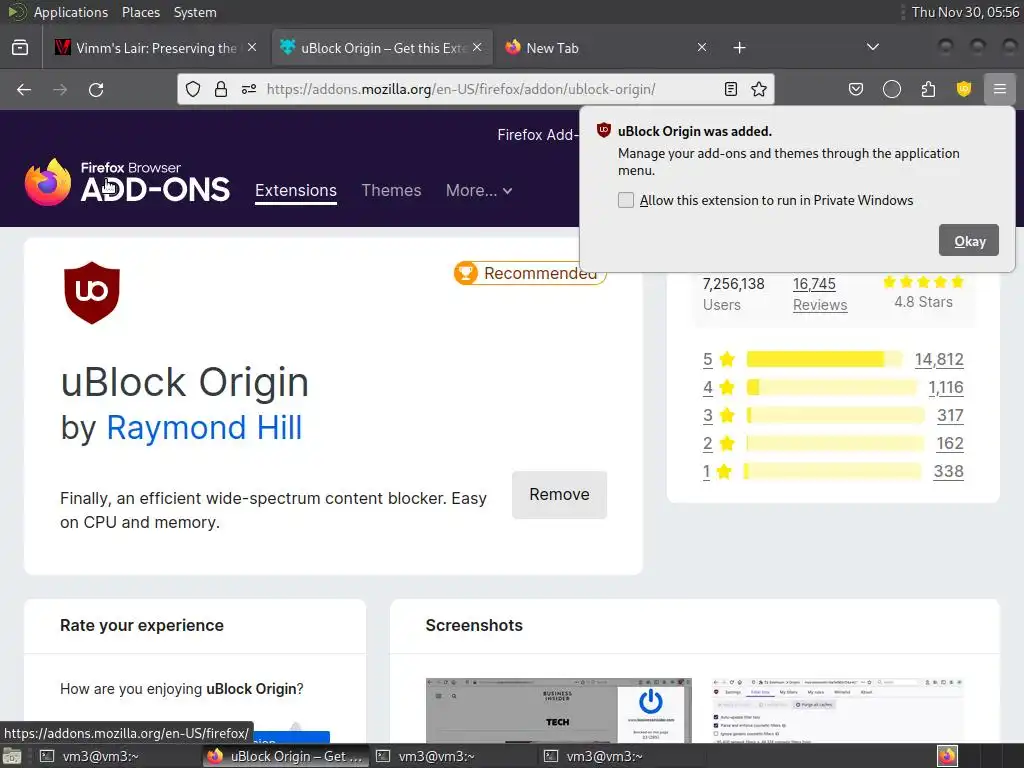Open the 16,745 Reviews link
Screen dimensions: 1024x768
click(x=820, y=294)
